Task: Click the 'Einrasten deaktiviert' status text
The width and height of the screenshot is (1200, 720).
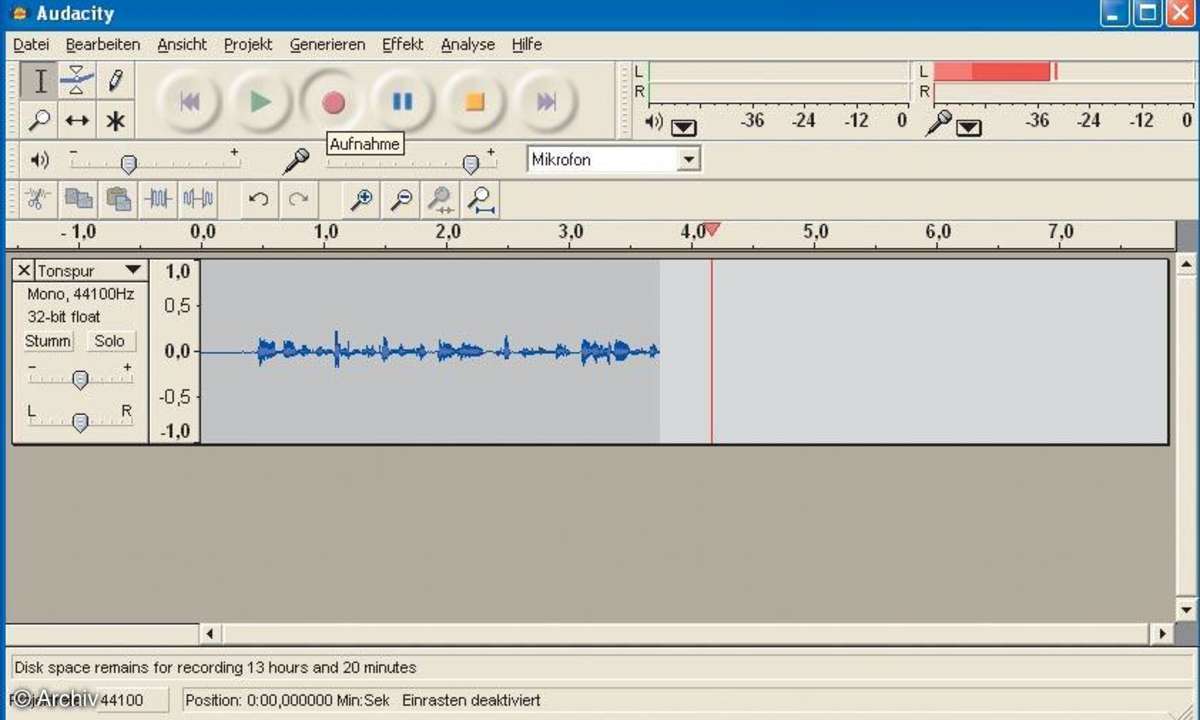Action: pos(471,700)
